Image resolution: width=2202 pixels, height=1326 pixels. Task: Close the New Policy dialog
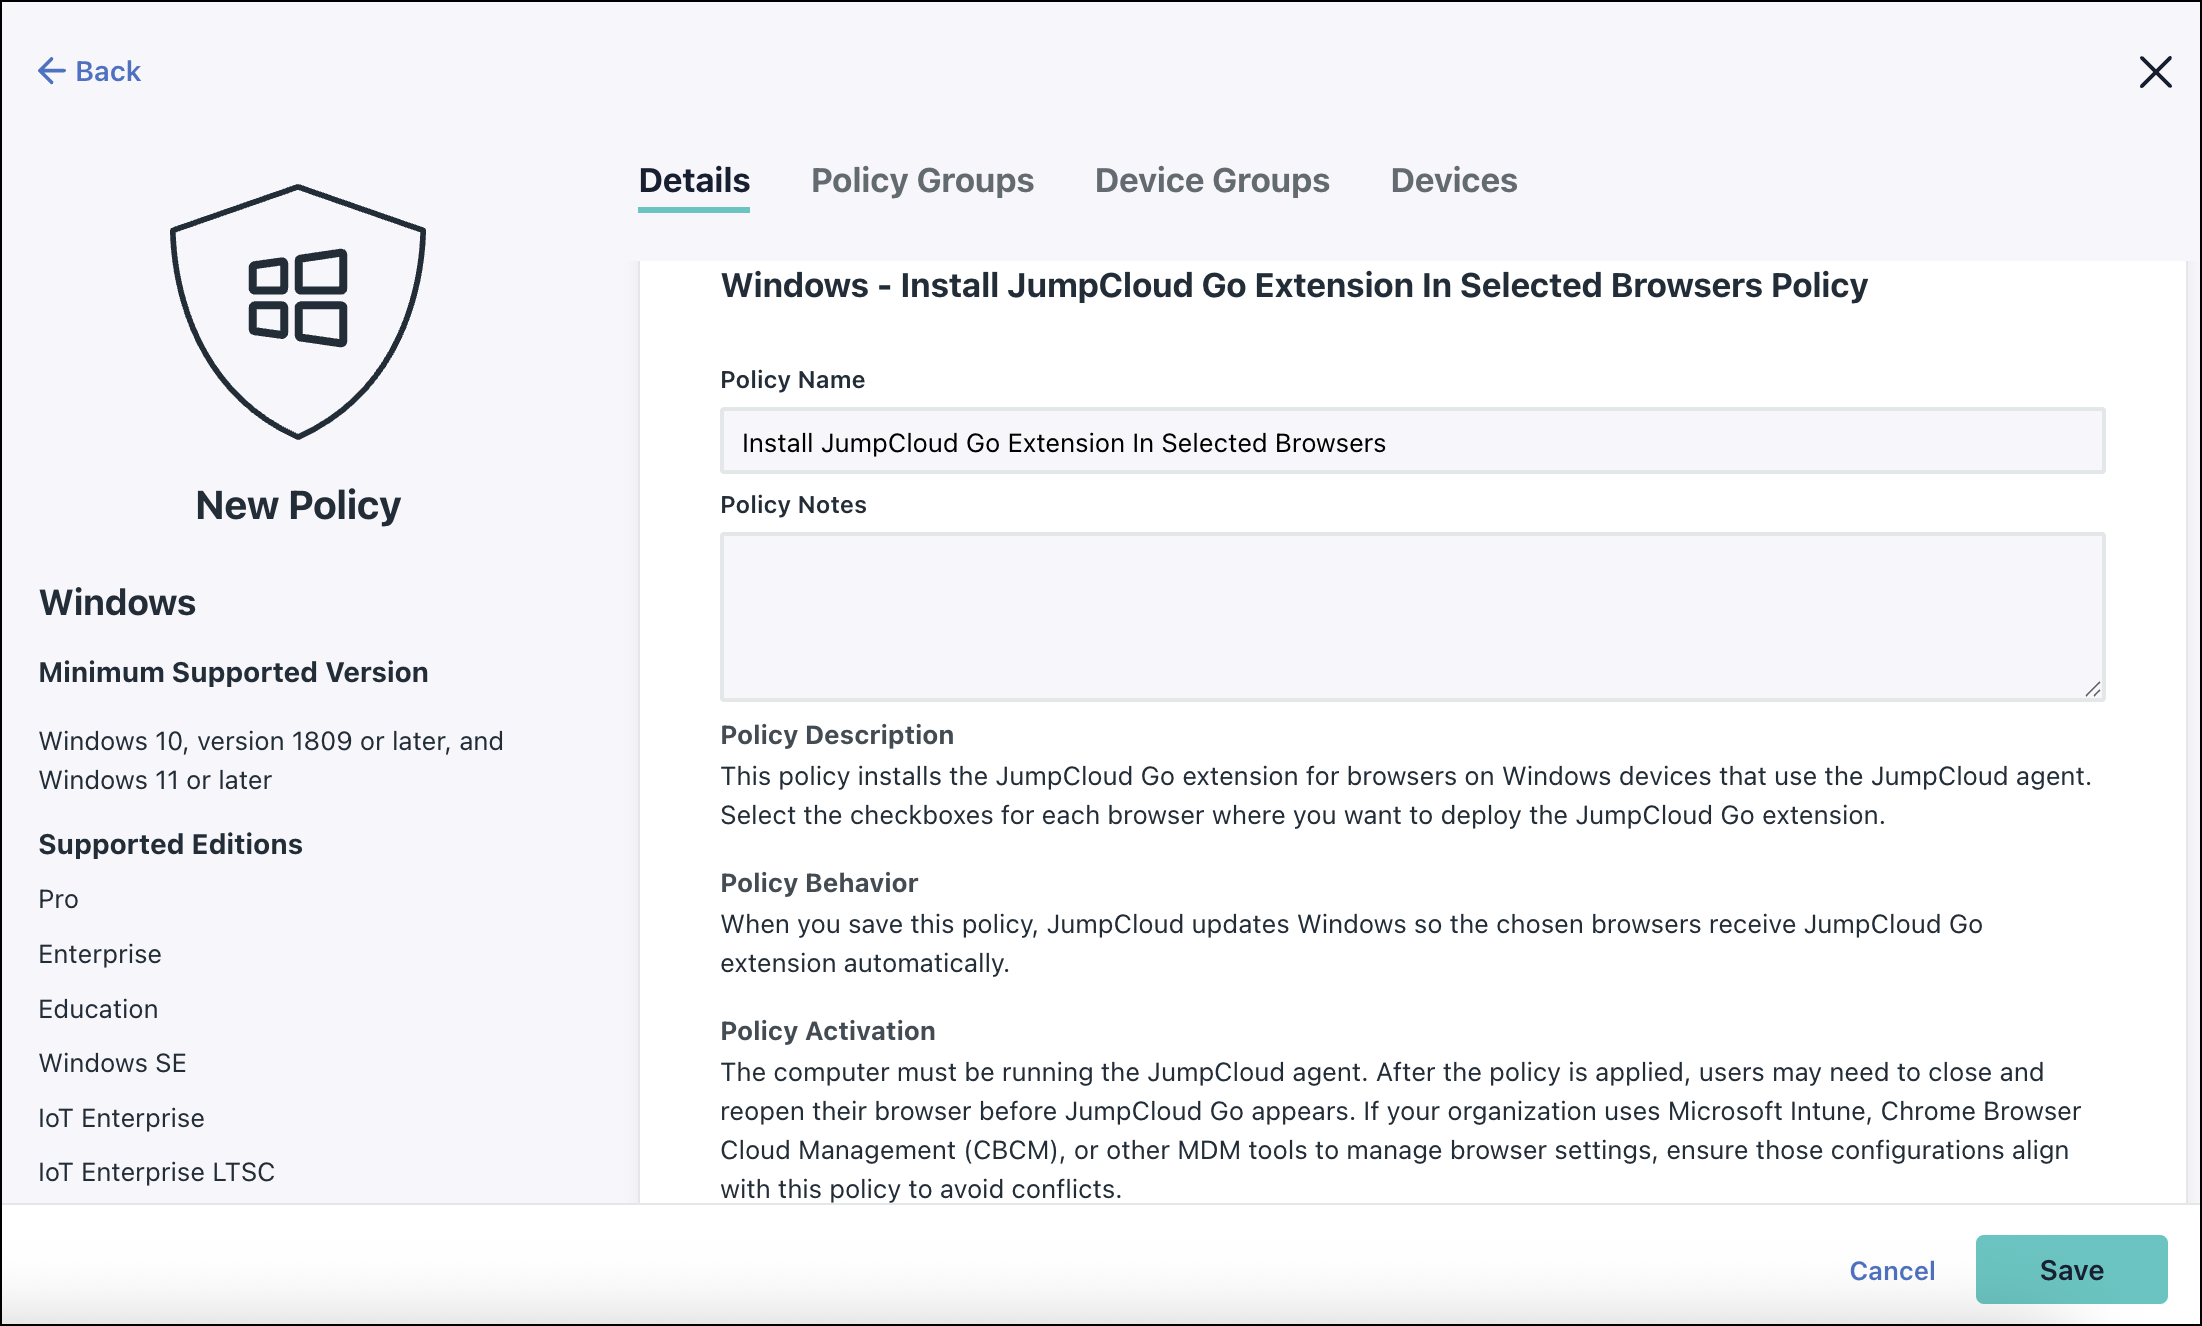coord(2155,72)
